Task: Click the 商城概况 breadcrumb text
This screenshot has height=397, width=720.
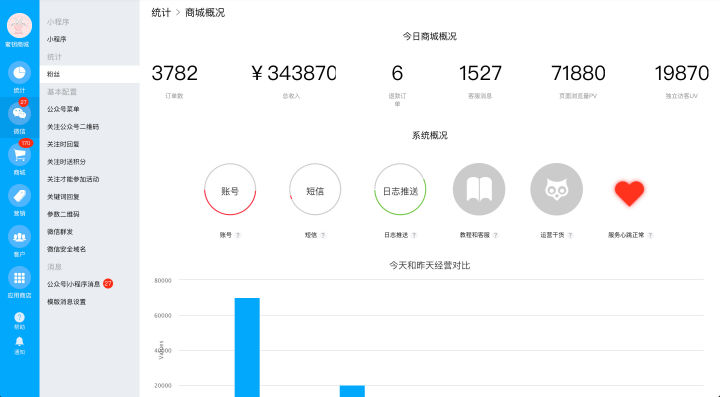Action: pyautogui.click(x=205, y=12)
